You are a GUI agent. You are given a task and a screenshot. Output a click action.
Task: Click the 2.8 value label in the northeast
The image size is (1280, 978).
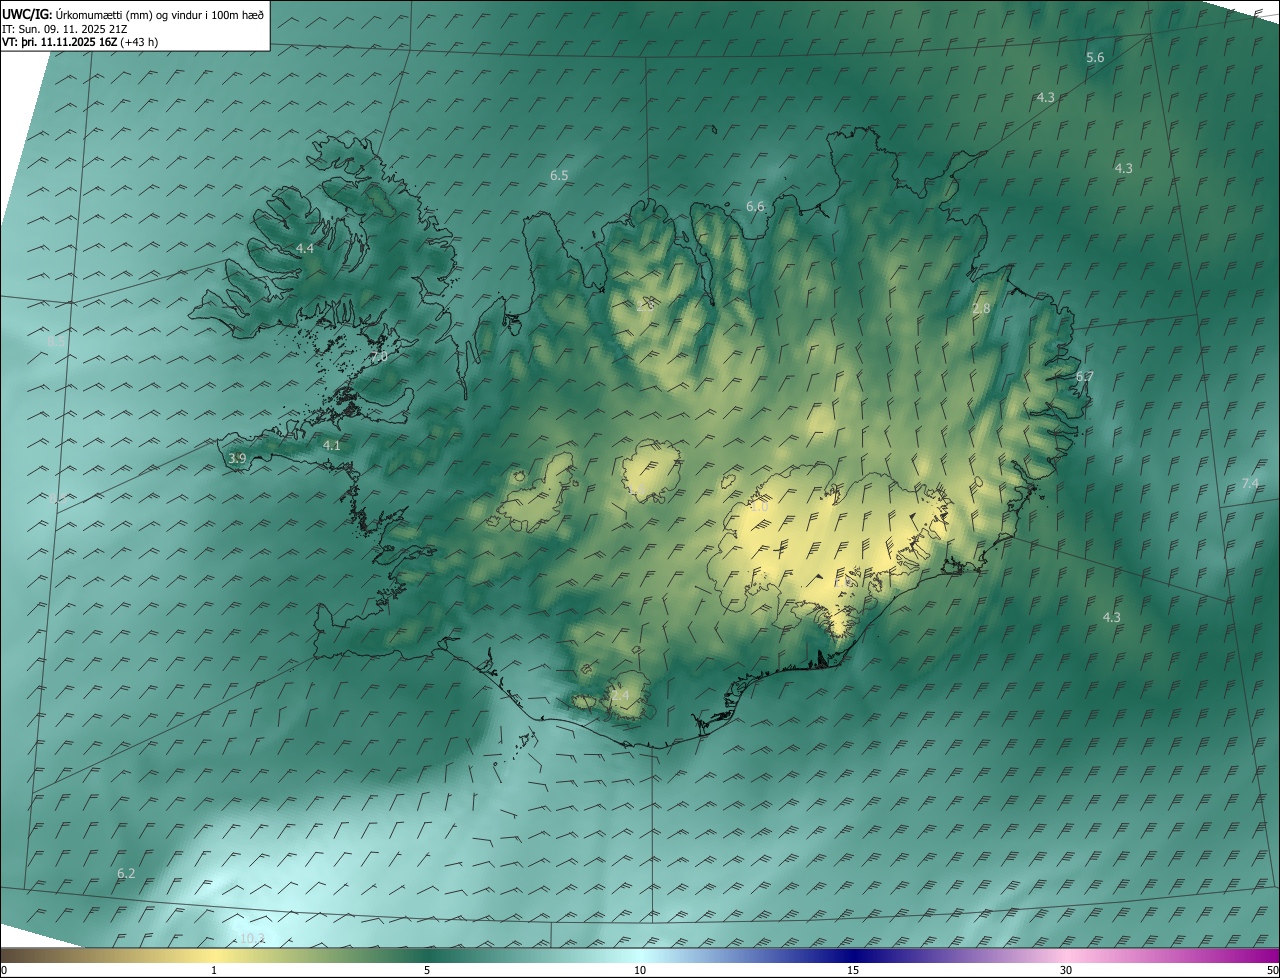coord(981,309)
